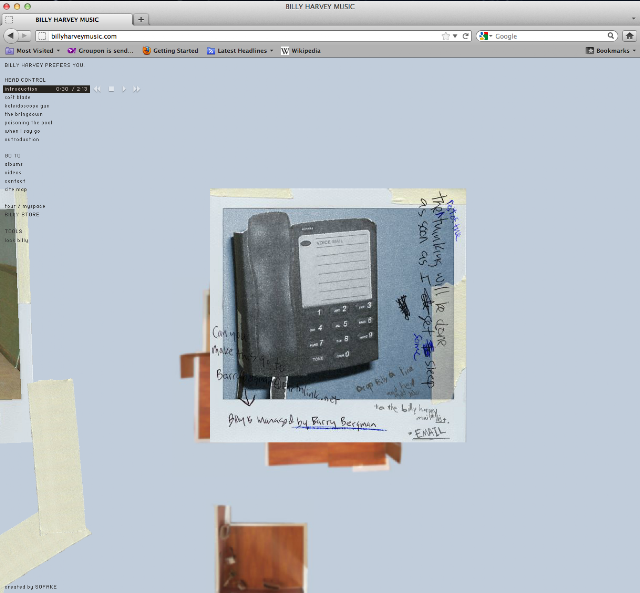
Task: Click the handwritten EMAIL link on card
Action: point(429,433)
